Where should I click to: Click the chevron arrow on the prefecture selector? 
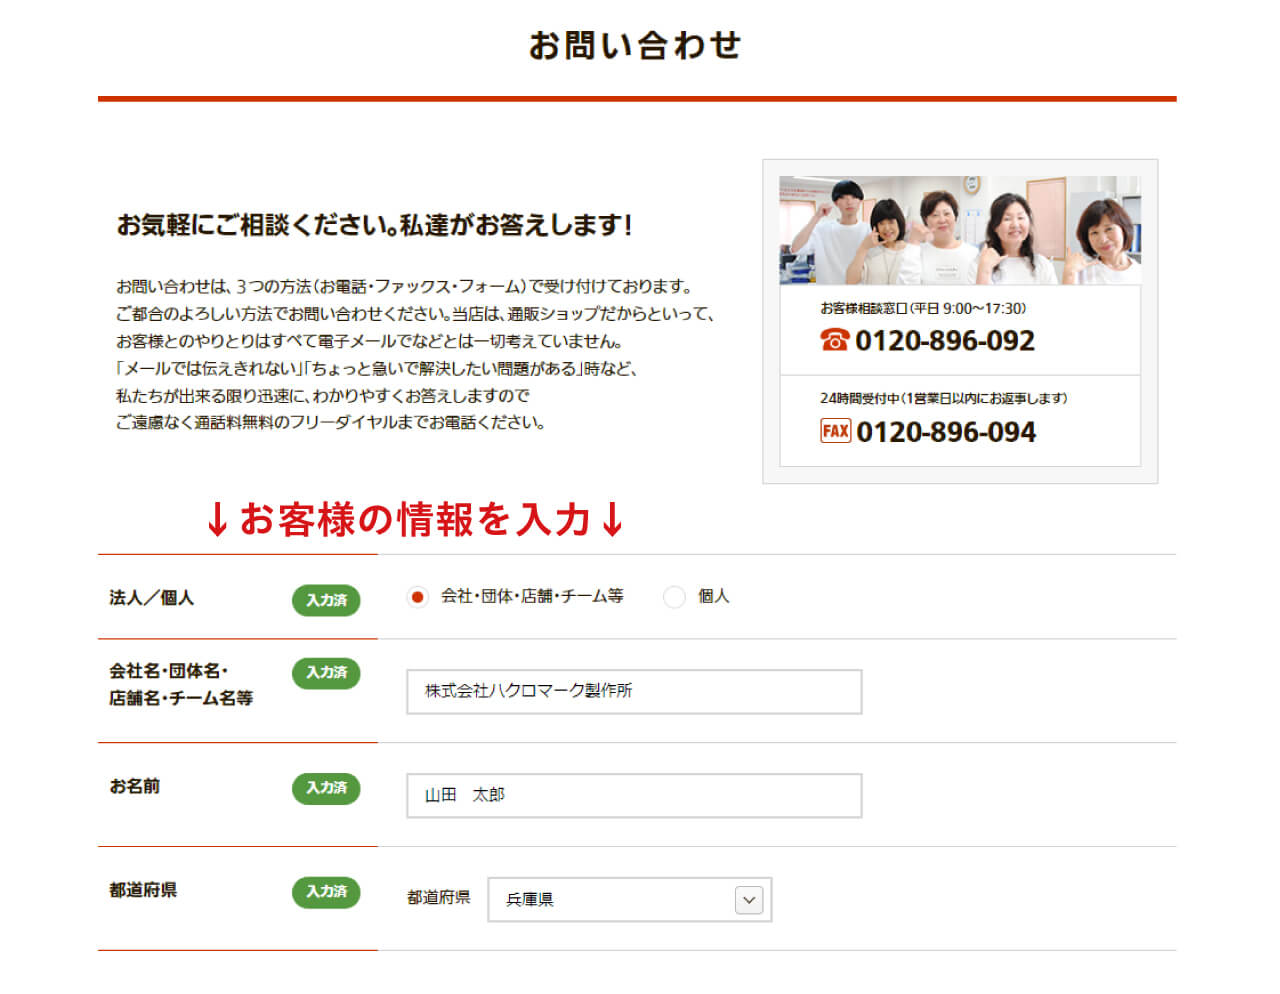coord(747,900)
